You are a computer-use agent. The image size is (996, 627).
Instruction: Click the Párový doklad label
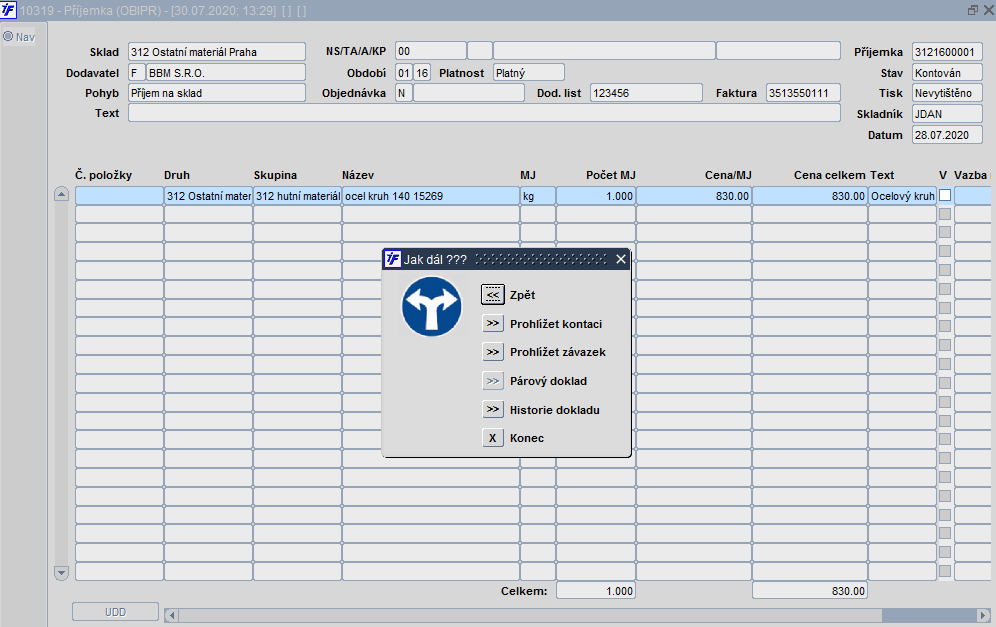click(x=548, y=381)
